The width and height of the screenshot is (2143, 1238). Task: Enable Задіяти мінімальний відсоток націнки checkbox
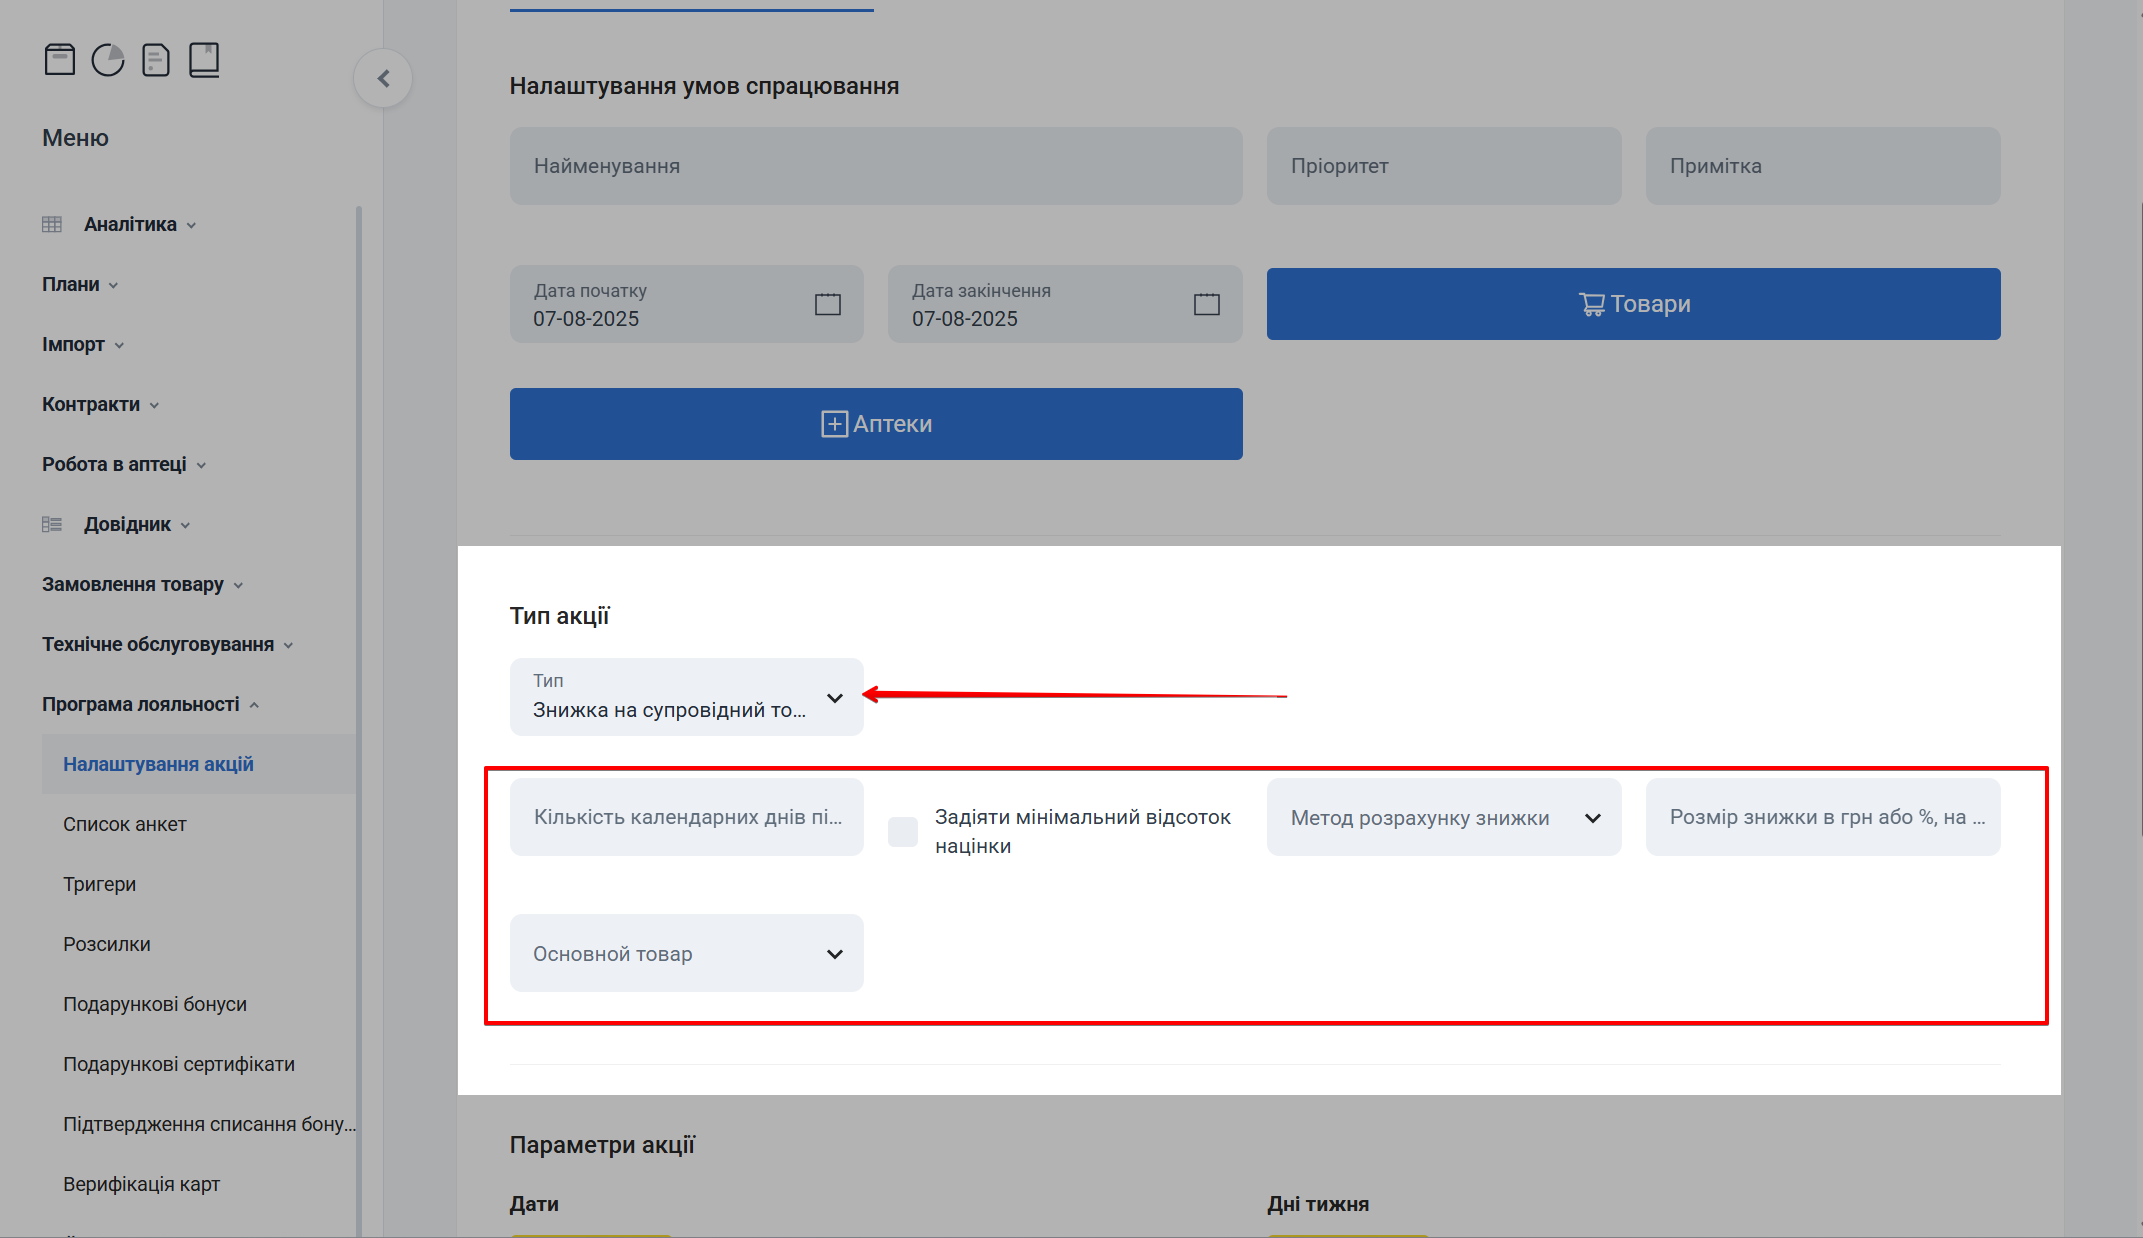(901, 831)
